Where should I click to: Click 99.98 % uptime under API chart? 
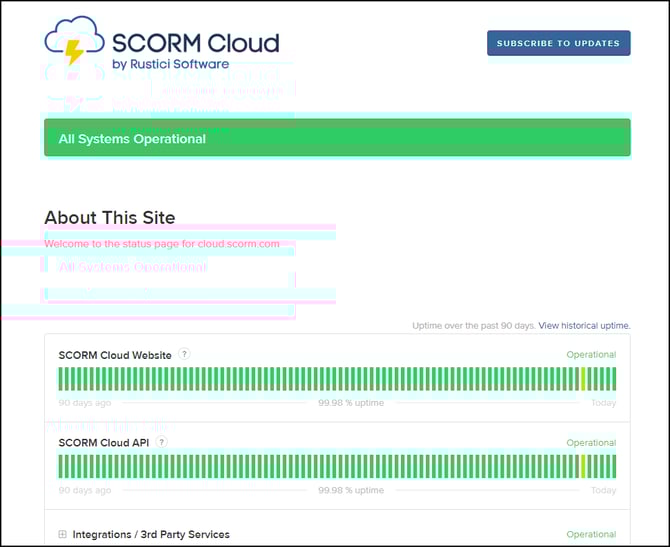(351, 490)
